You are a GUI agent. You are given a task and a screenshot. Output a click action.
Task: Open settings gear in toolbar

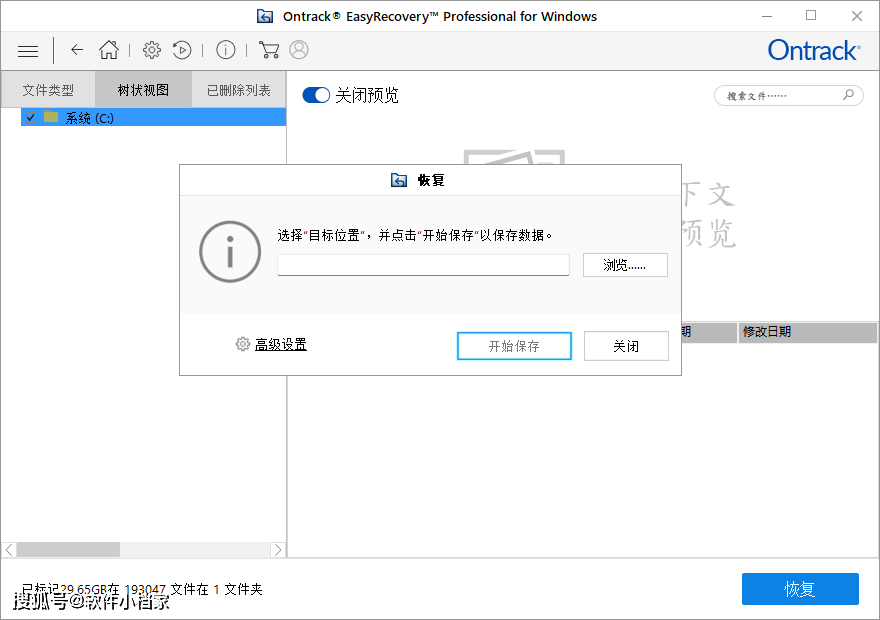pyautogui.click(x=152, y=50)
